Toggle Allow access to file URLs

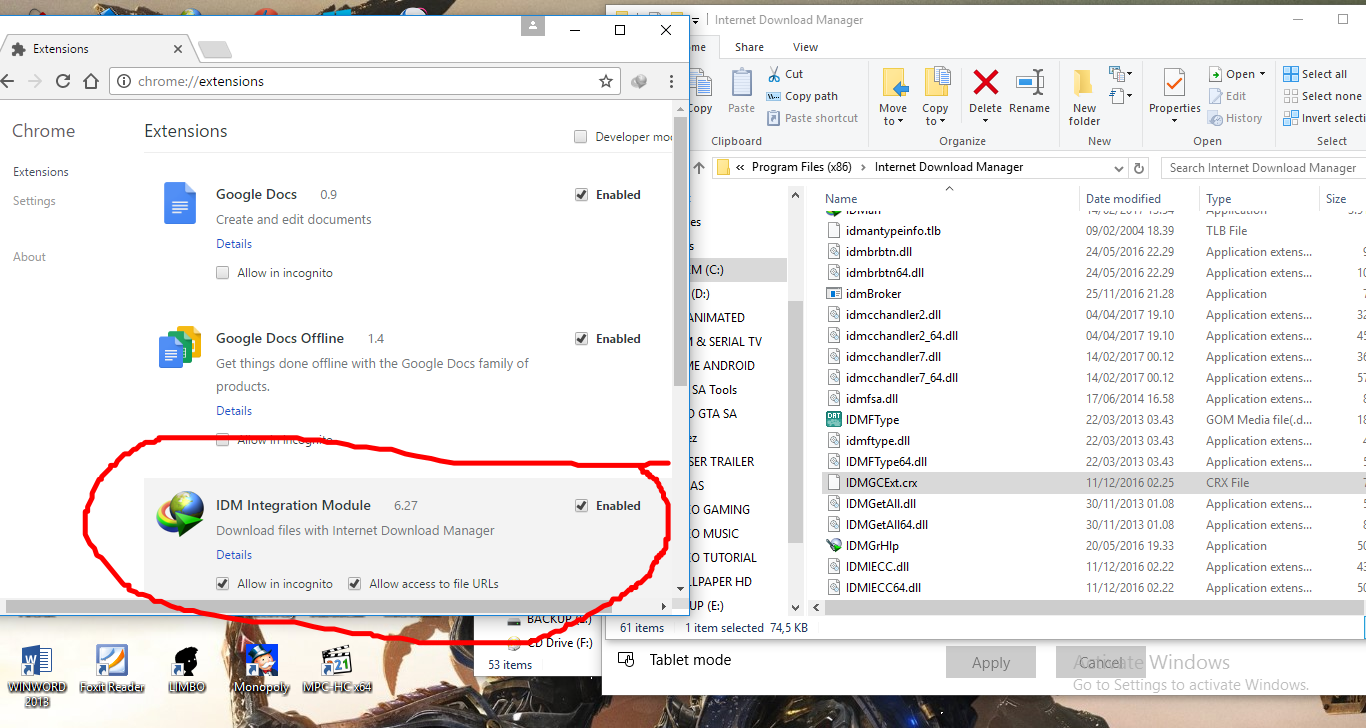(x=354, y=584)
